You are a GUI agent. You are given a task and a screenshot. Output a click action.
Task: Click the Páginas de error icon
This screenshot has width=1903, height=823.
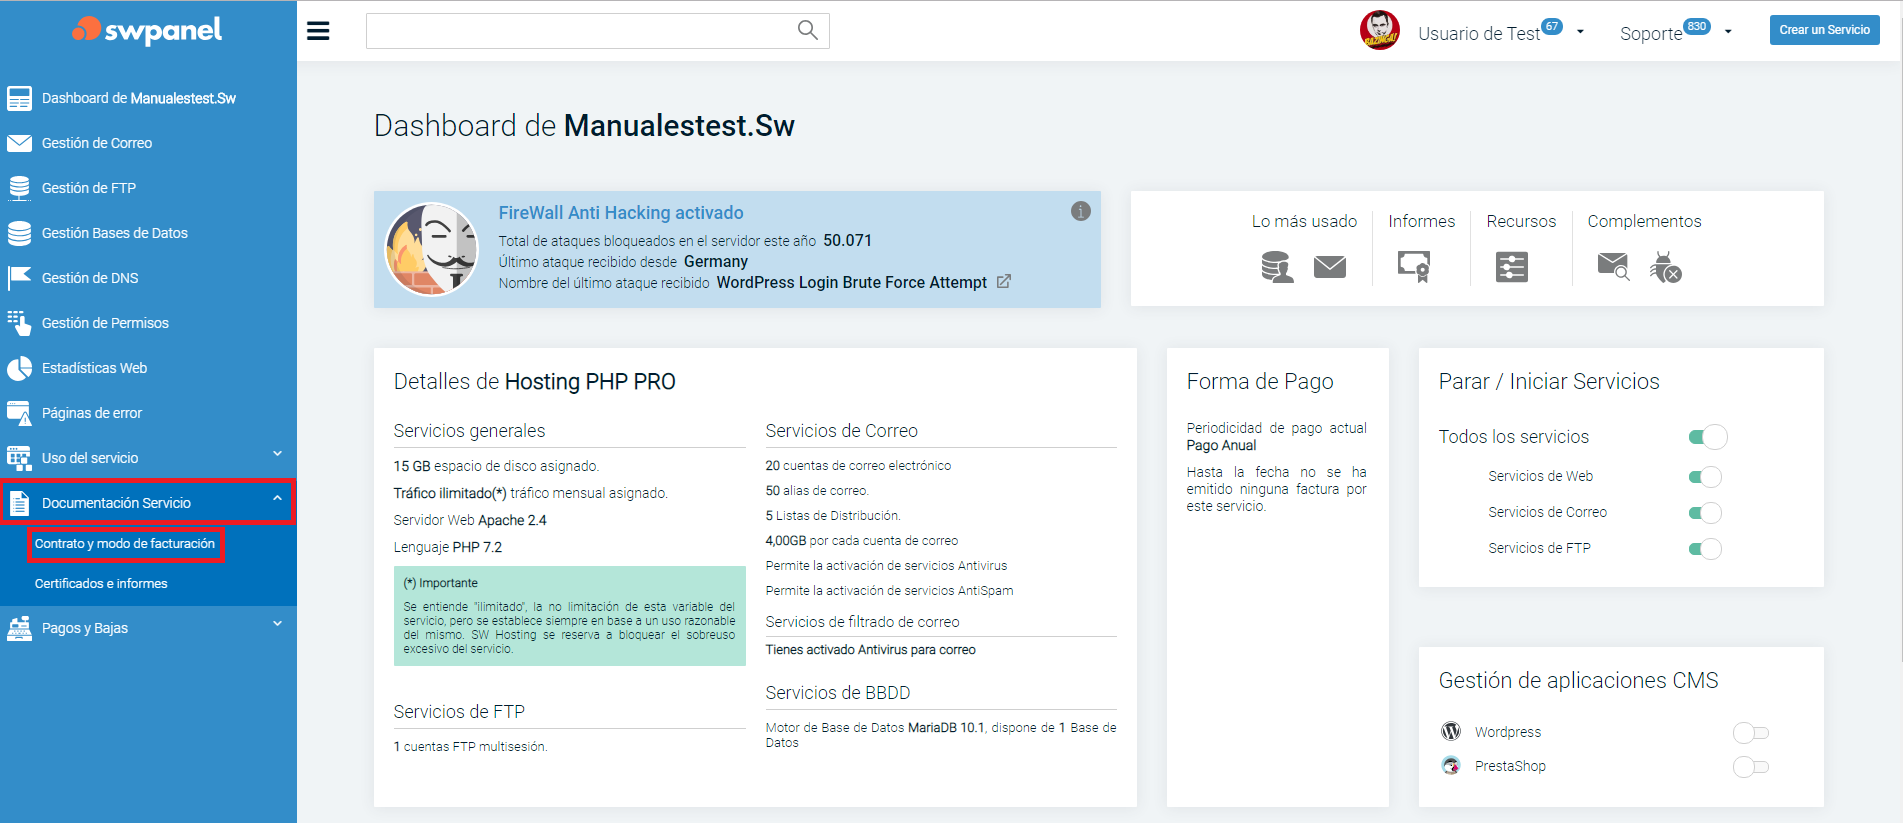pyautogui.click(x=19, y=413)
